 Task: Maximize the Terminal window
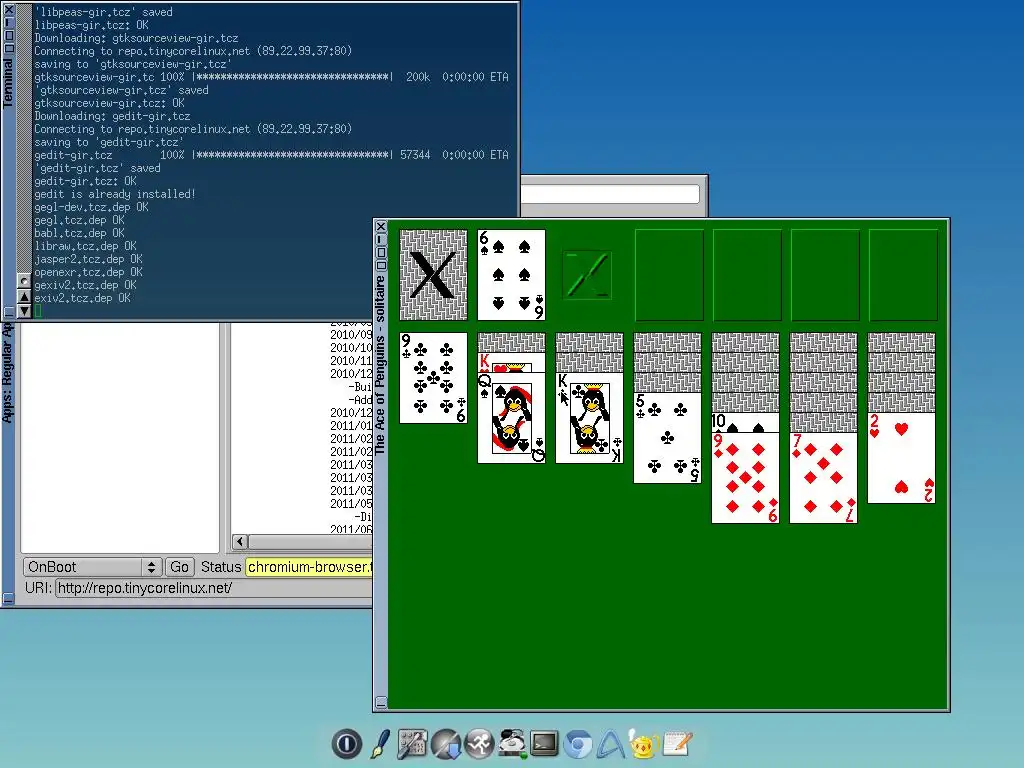tap(8, 35)
